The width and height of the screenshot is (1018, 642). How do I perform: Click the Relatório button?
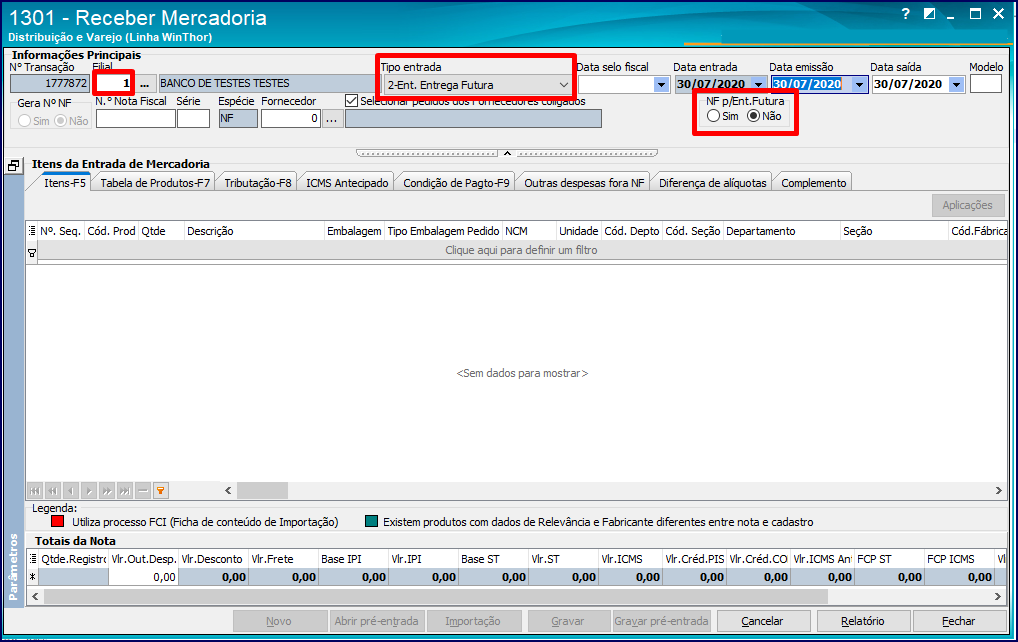pyautogui.click(x=863, y=621)
